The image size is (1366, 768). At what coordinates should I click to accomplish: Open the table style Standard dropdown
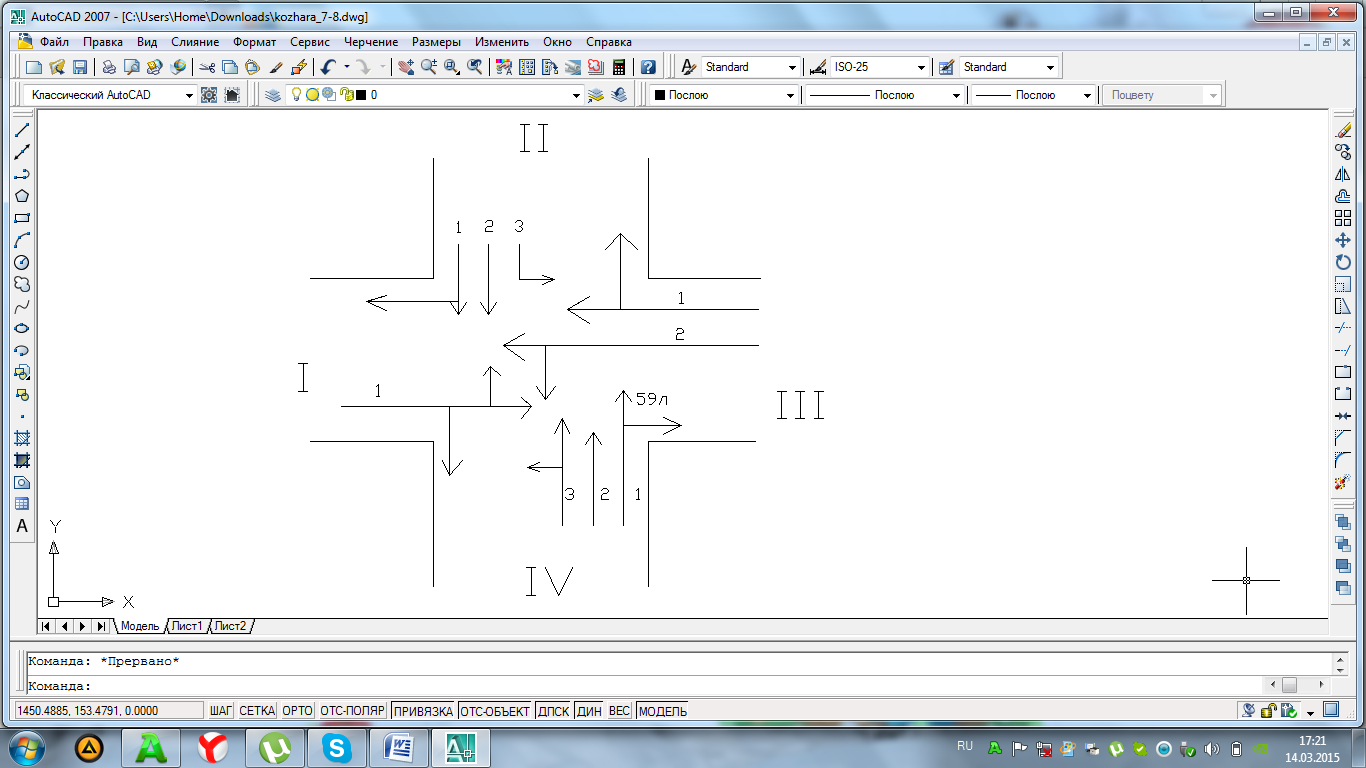coord(1050,67)
